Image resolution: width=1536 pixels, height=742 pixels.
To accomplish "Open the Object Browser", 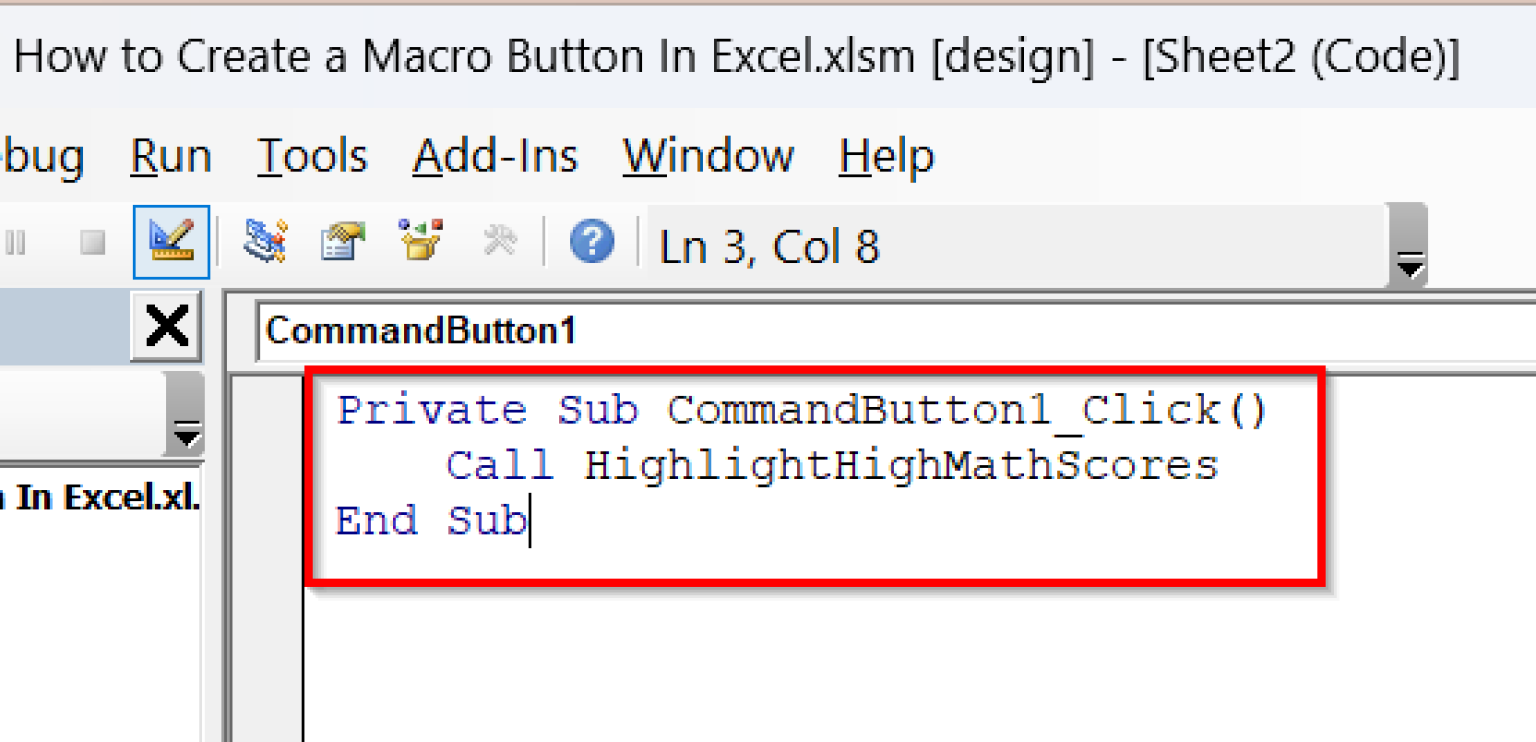I will (x=417, y=240).
